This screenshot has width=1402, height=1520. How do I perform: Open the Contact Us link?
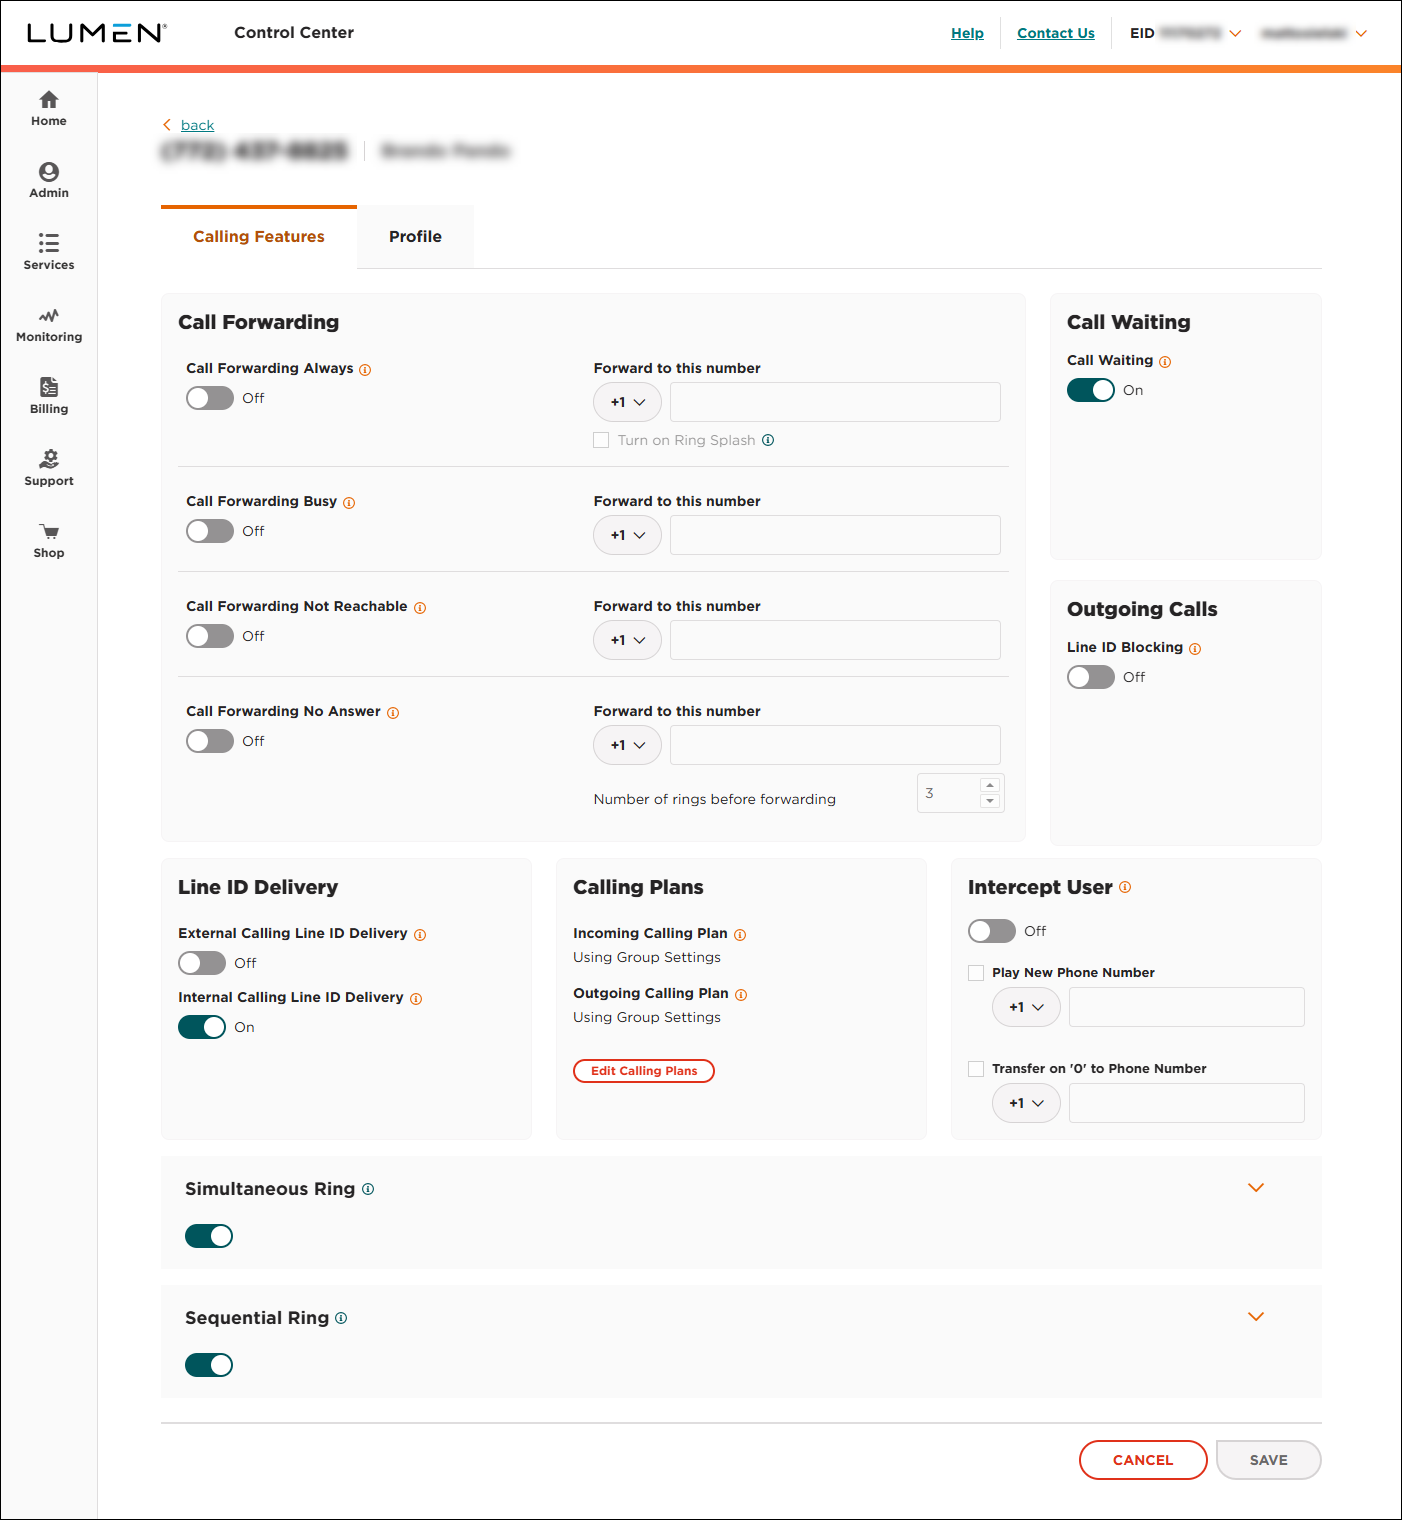[1055, 32]
